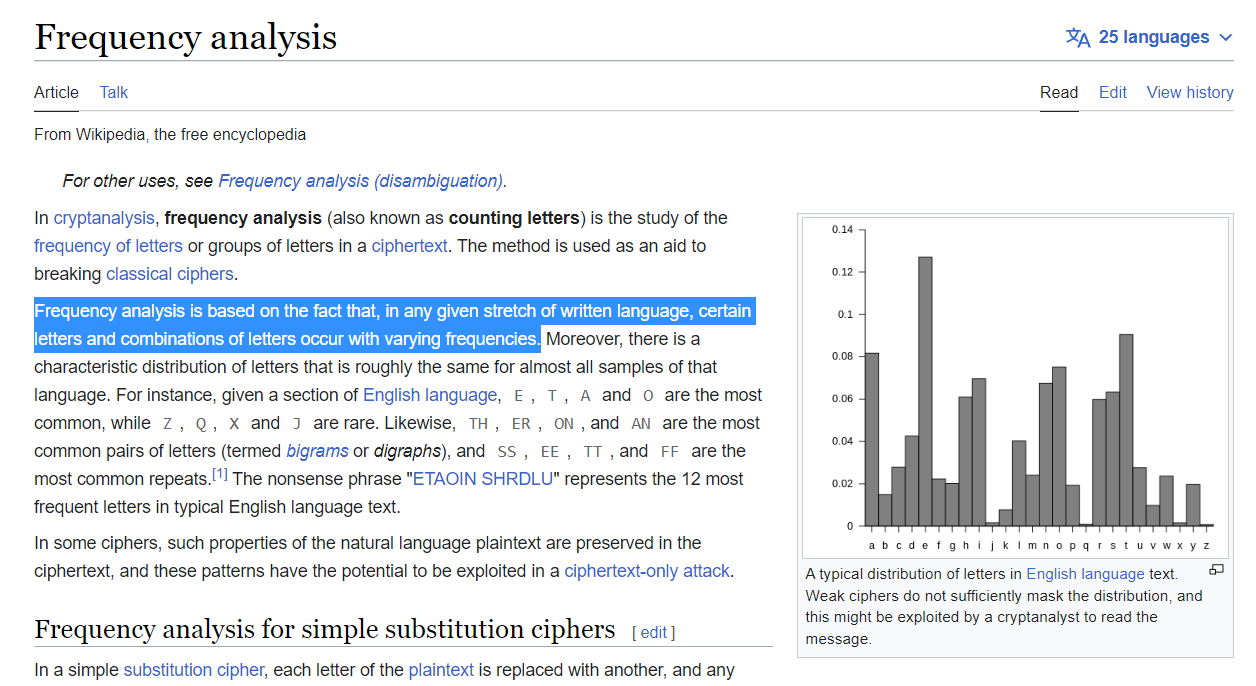Open the substitution cipher link

(194, 670)
